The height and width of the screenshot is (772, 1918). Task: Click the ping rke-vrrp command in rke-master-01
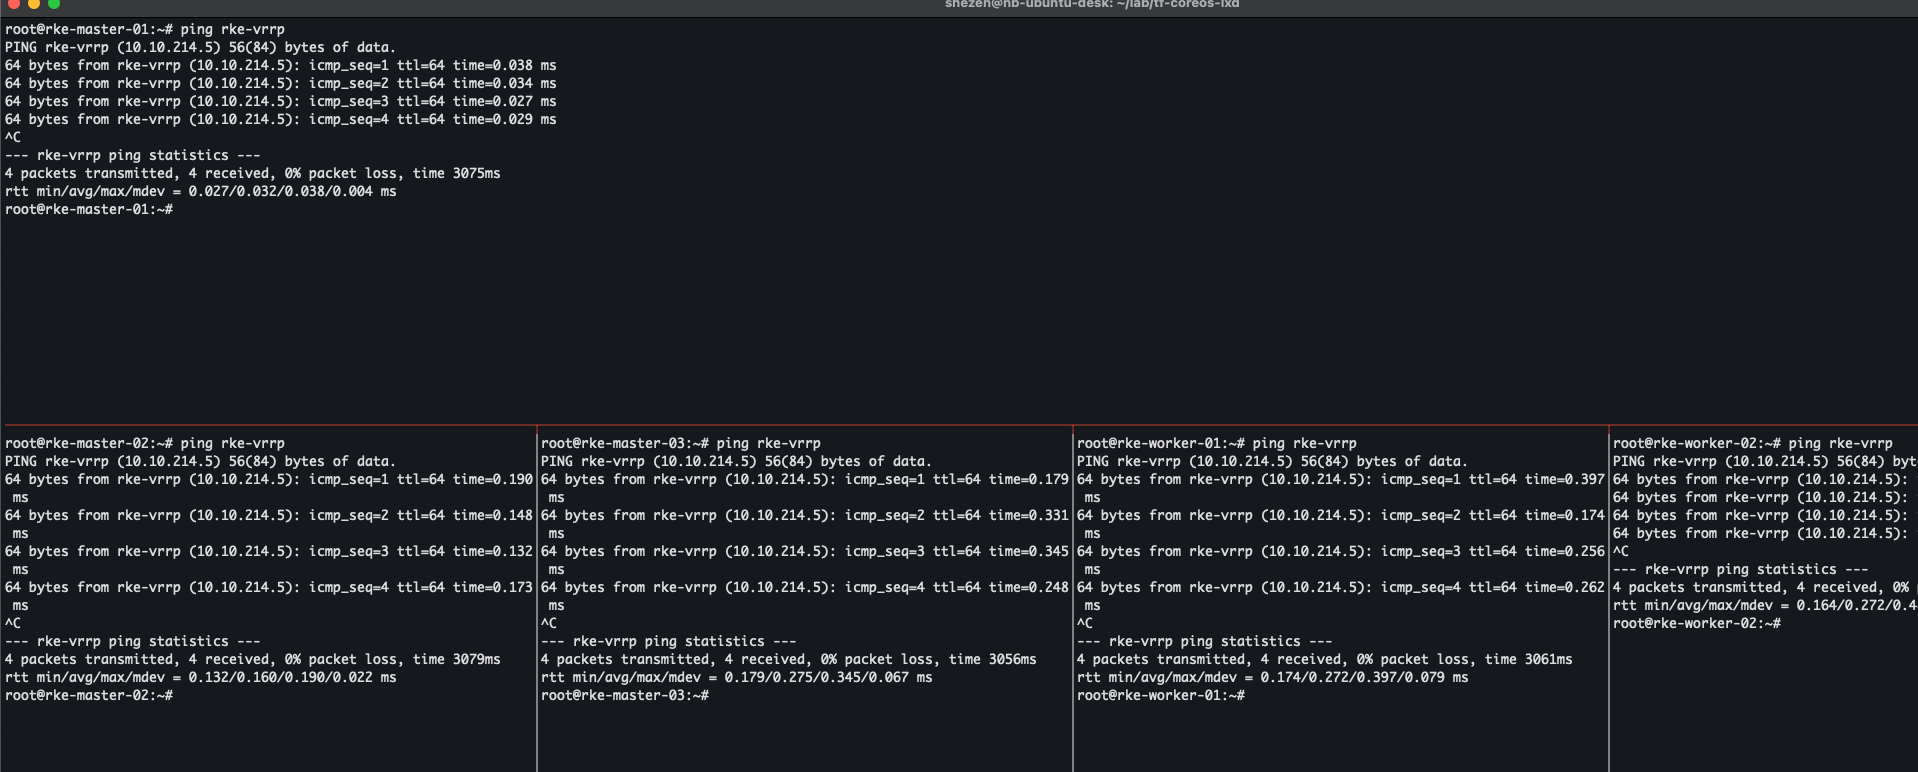(x=232, y=30)
